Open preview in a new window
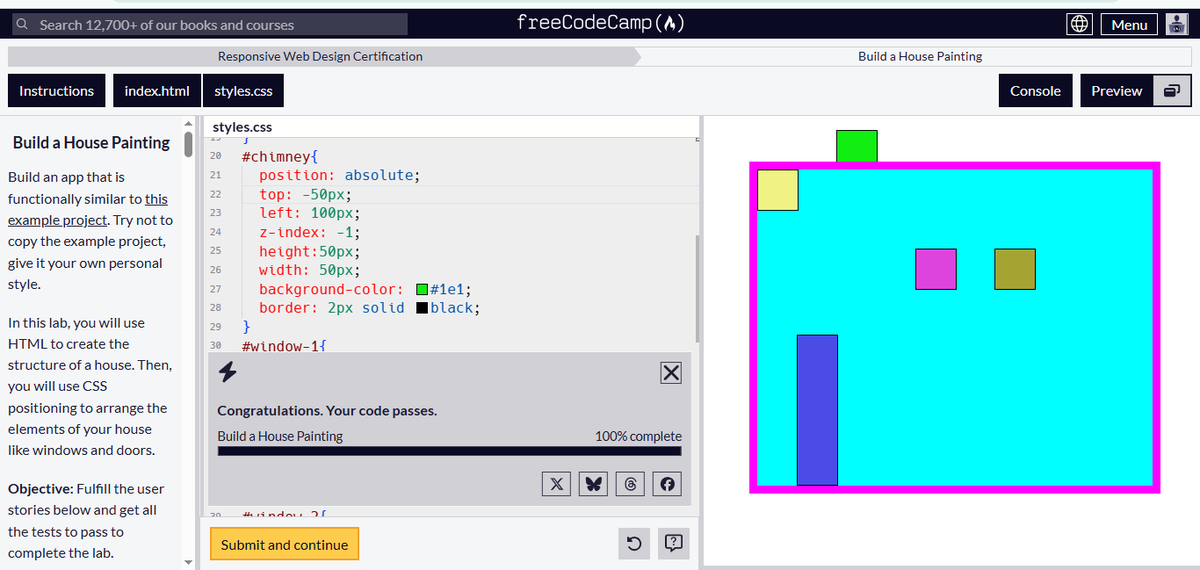The height and width of the screenshot is (570, 1200). tap(1172, 91)
